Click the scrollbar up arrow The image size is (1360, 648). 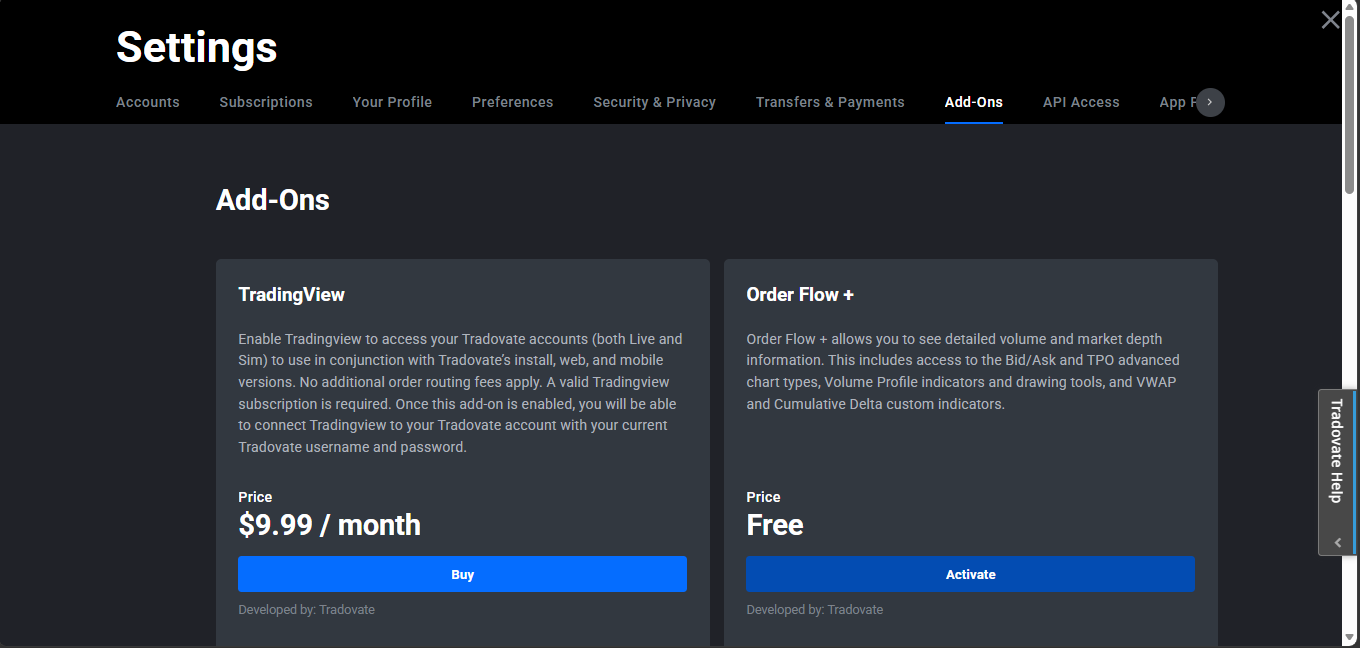[1350, 7]
